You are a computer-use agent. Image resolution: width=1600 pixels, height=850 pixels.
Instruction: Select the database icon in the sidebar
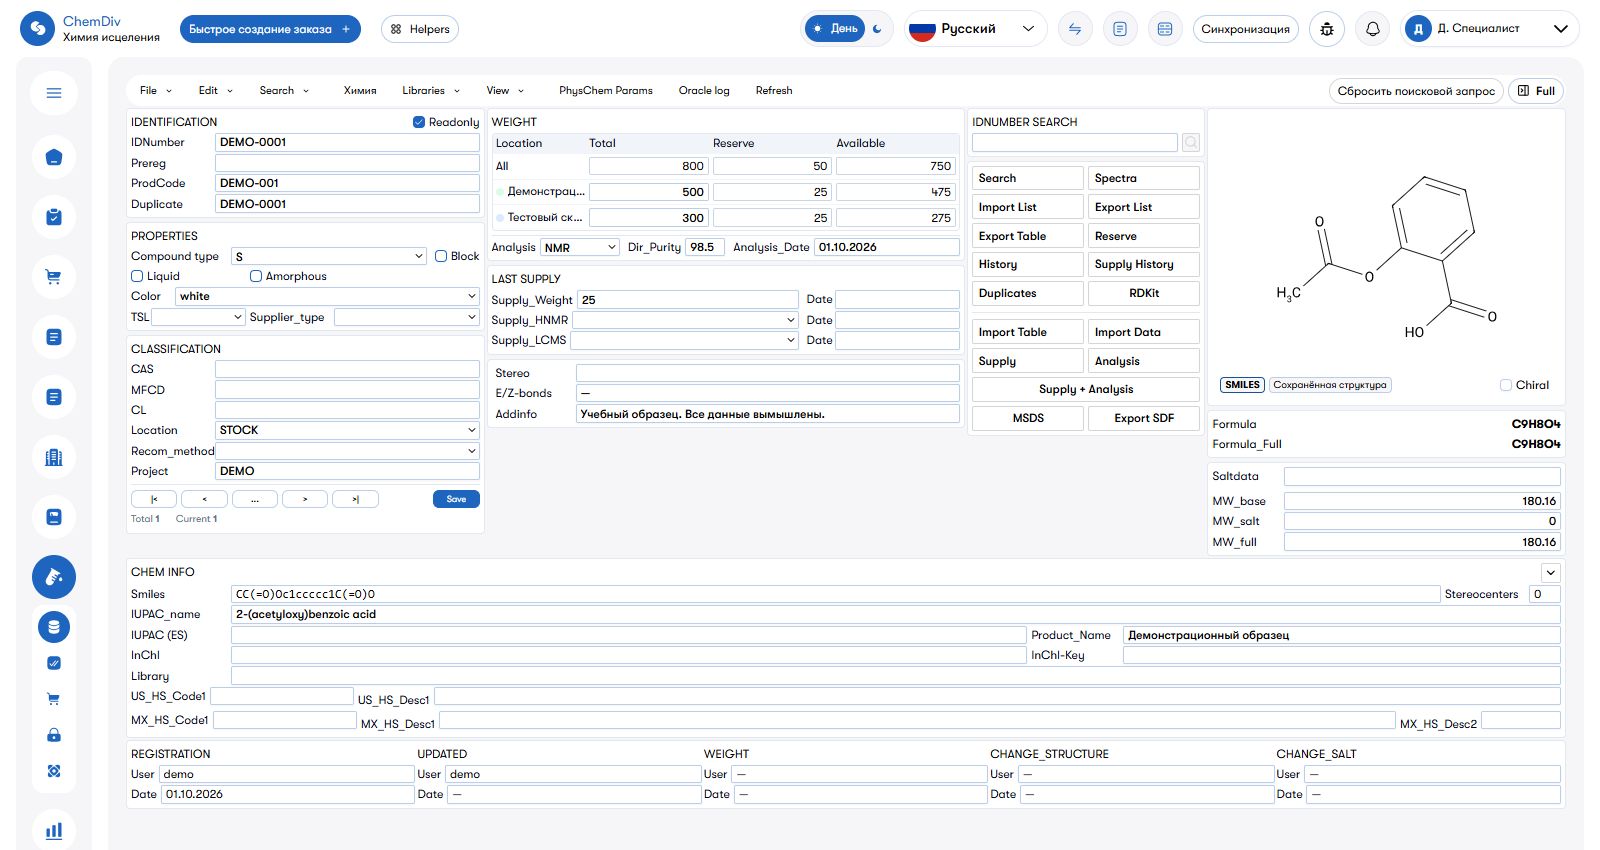(x=54, y=627)
